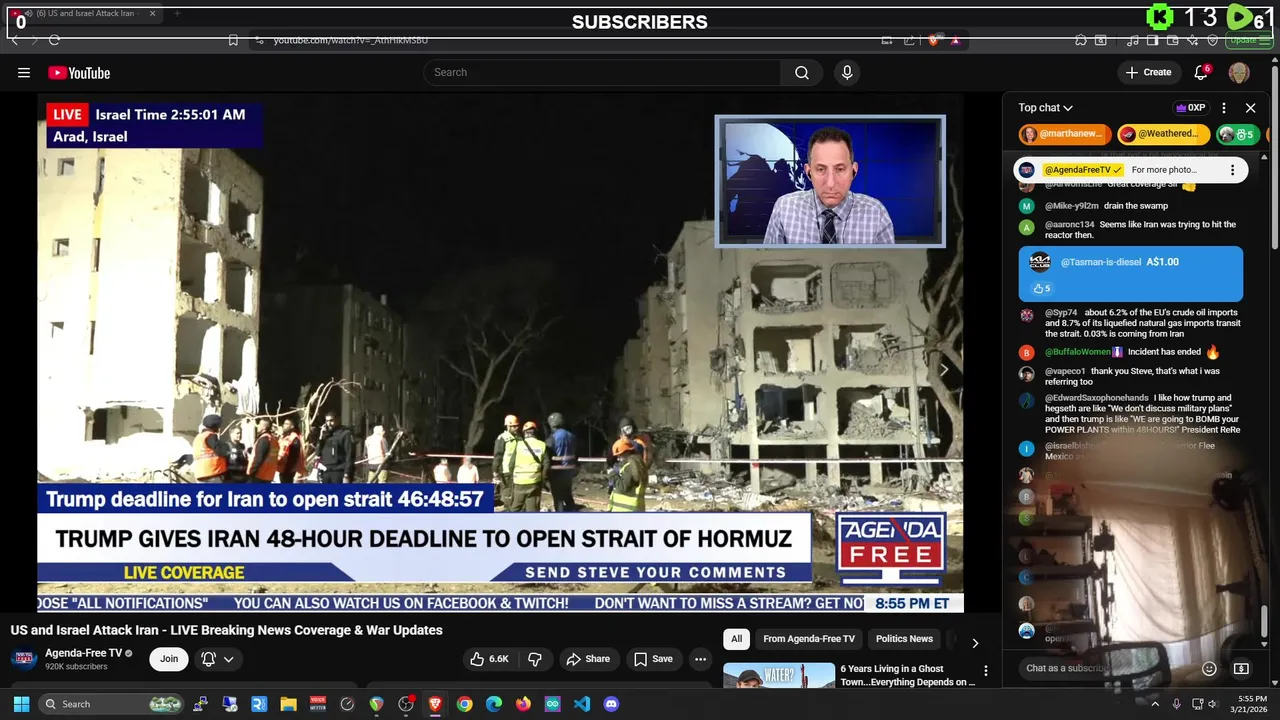
Task: Open options for the Ghost Town video
Action: click(x=985, y=671)
